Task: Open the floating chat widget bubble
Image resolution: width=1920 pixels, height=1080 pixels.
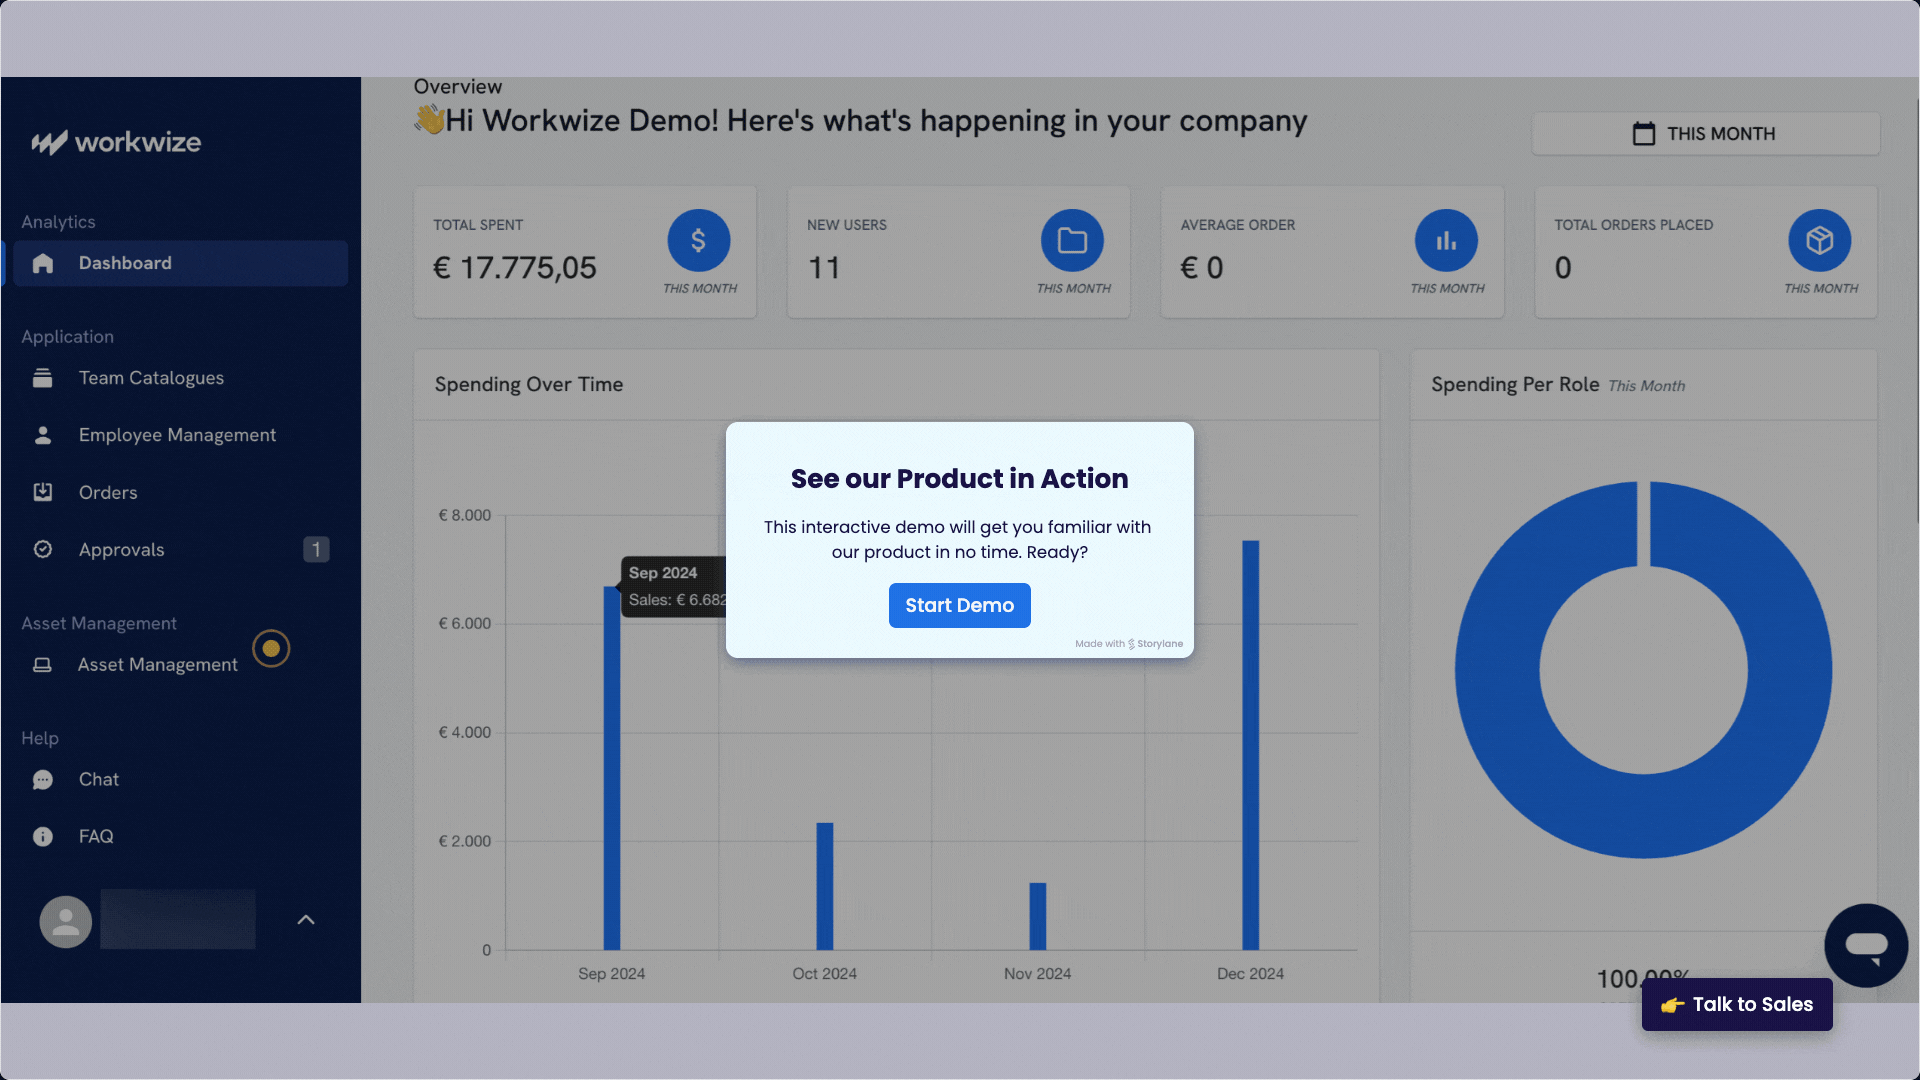Action: pyautogui.click(x=1865, y=945)
